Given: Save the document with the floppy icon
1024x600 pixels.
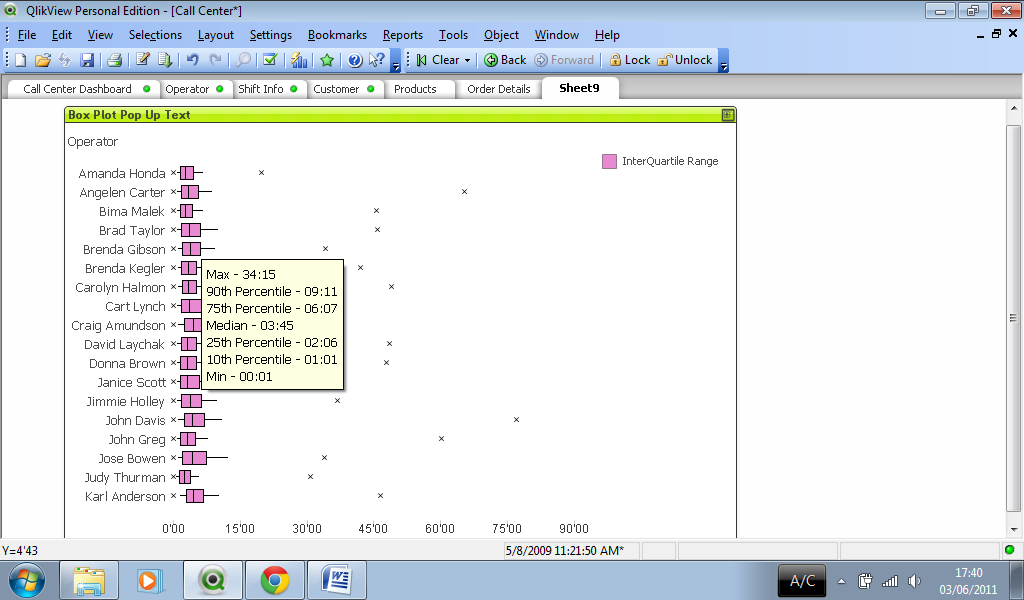Looking at the screenshot, I should (x=87, y=60).
